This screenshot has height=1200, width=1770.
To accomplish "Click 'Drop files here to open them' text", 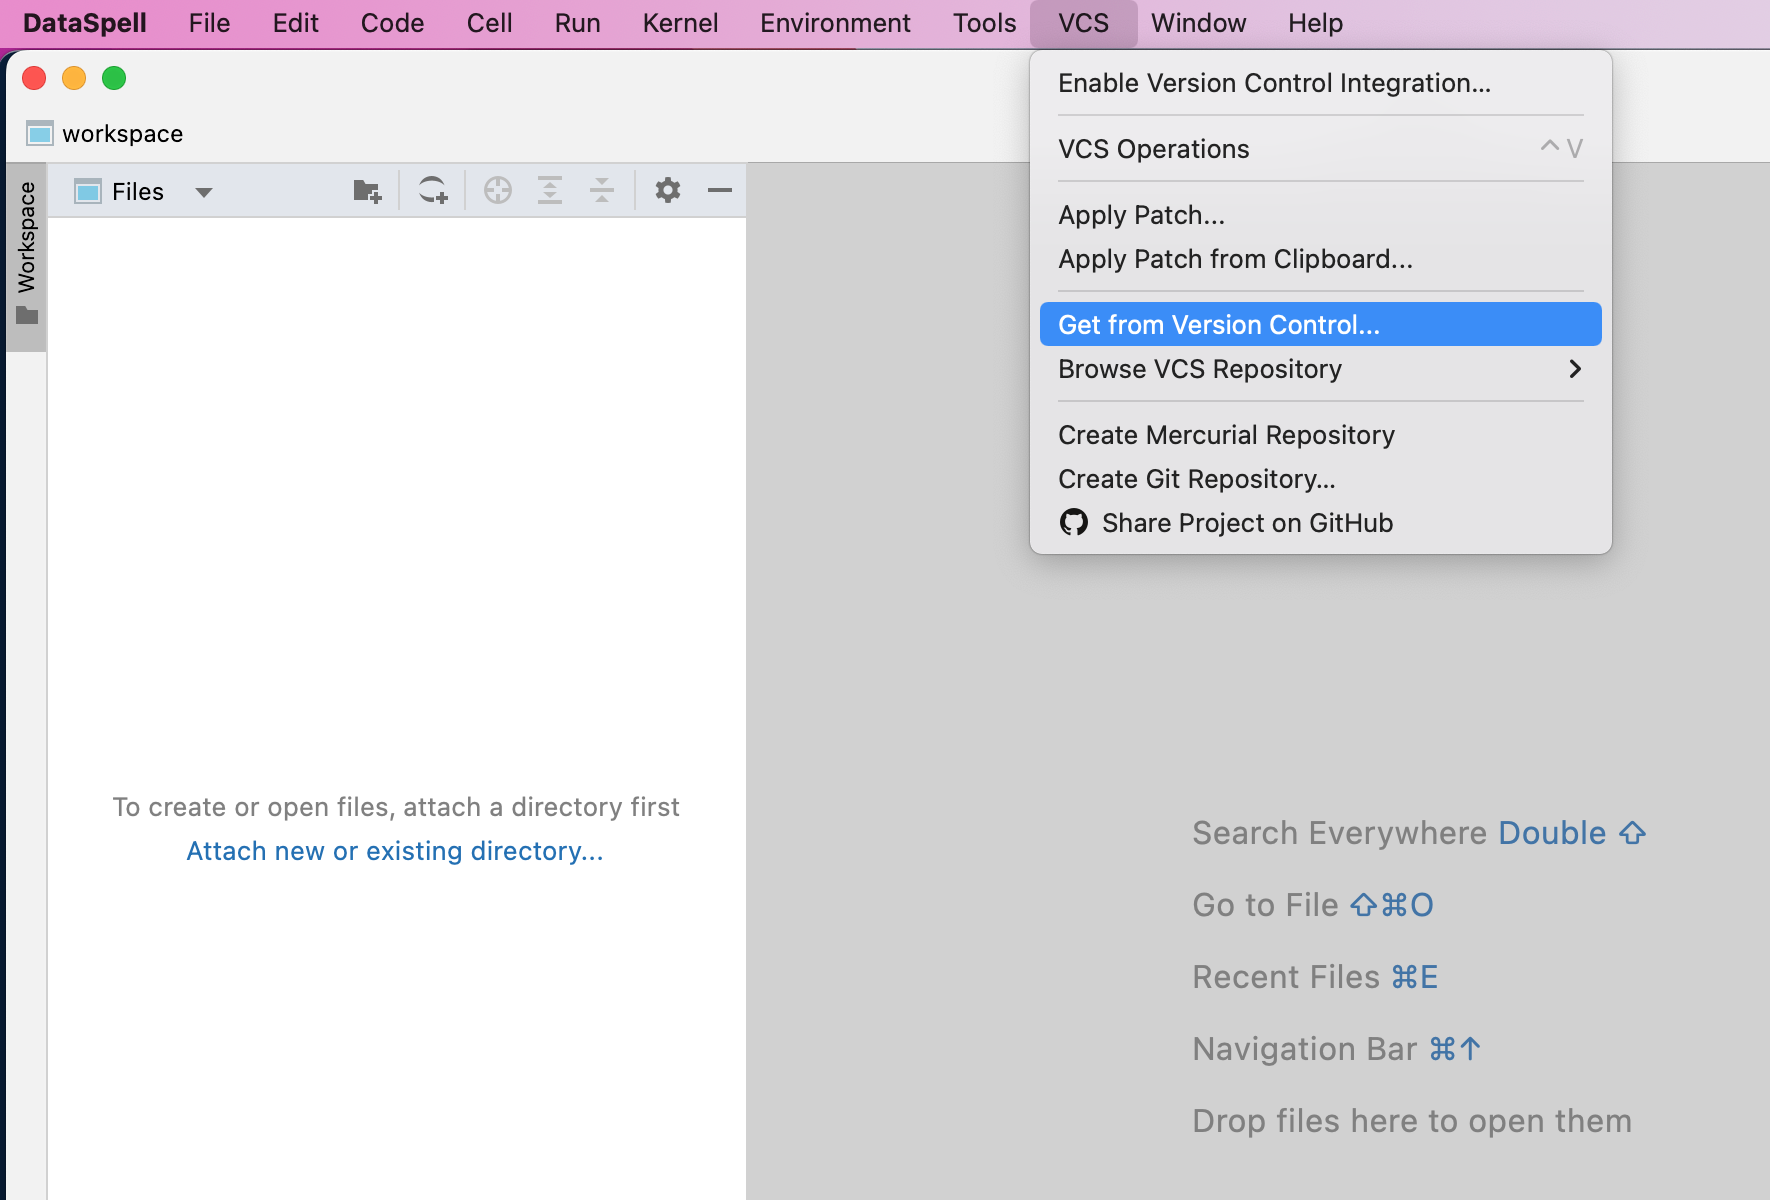I will [x=1412, y=1121].
